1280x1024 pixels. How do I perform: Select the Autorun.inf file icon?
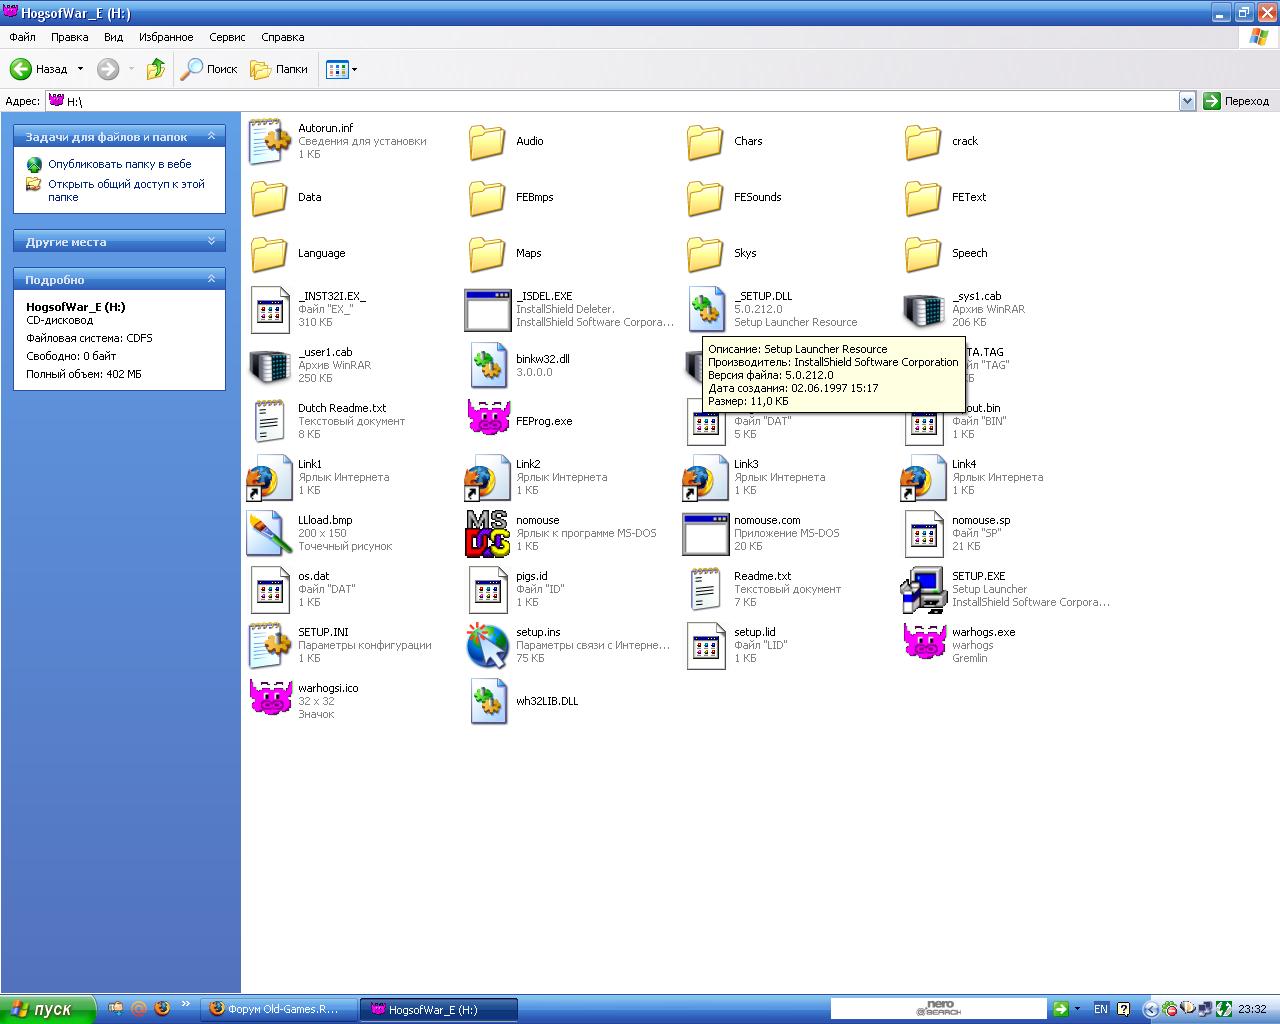269,141
